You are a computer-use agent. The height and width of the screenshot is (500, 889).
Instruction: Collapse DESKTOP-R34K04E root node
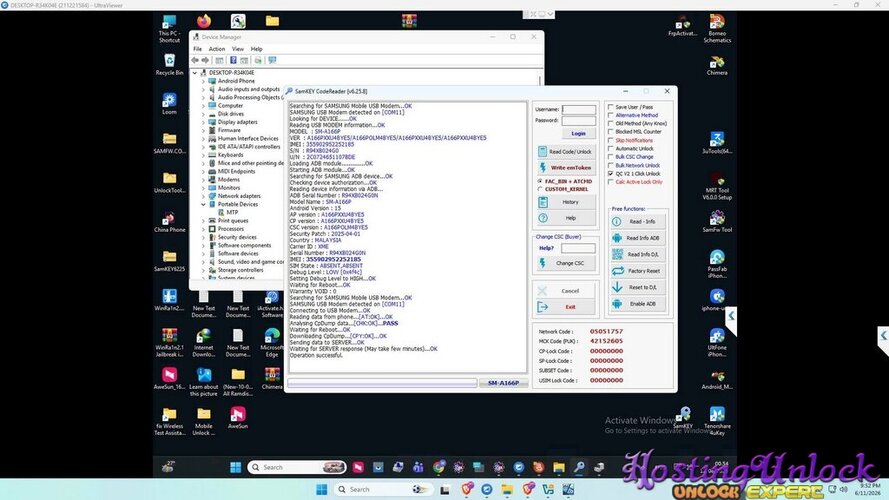(195, 73)
